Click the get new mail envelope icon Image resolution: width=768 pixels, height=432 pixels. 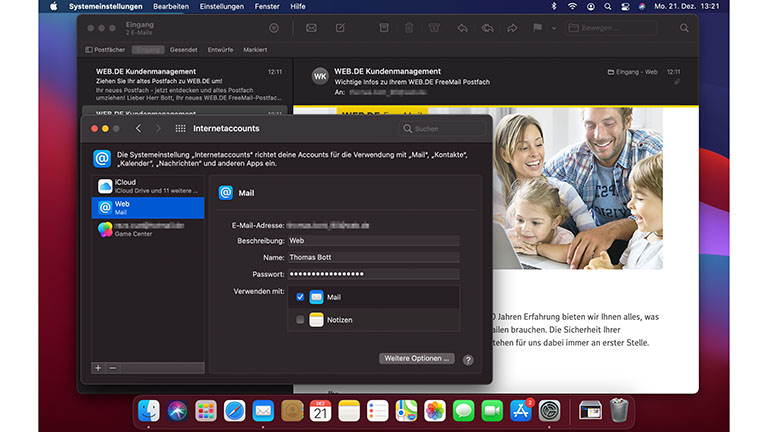click(x=311, y=28)
